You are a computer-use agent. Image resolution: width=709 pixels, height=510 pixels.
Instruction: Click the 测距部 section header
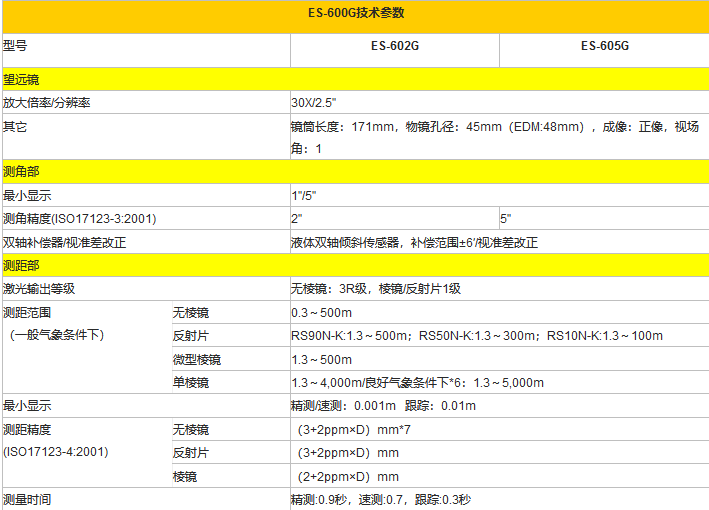tap(21, 265)
